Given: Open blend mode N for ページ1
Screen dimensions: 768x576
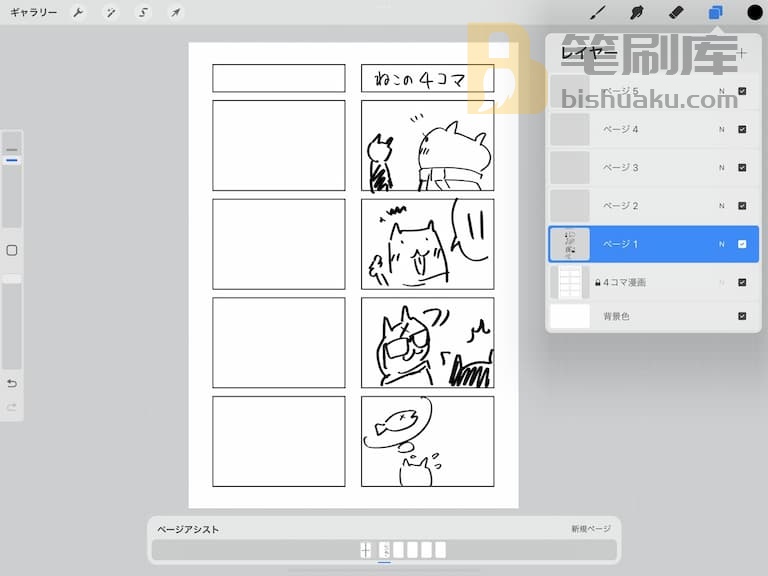Looking at the screenshot, I should coord(721,244).
